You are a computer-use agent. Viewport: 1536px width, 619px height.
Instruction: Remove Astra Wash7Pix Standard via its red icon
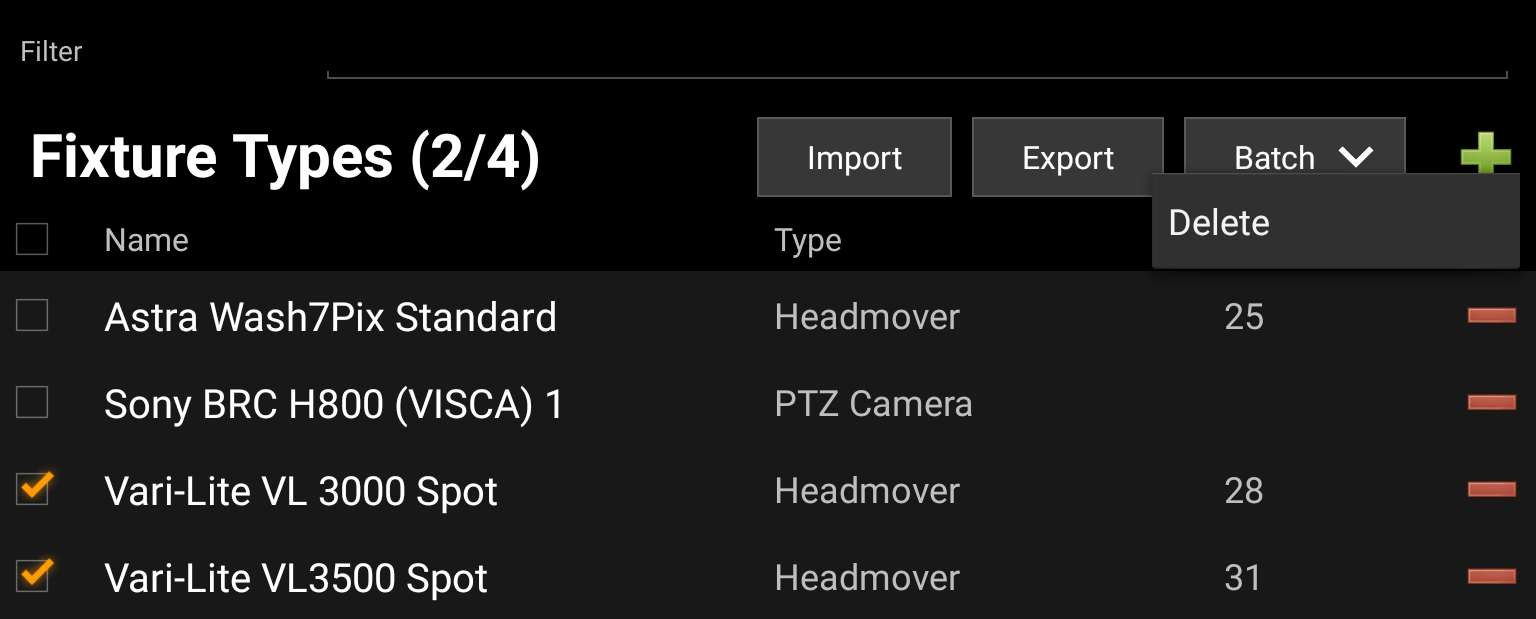pos(1491,316)
